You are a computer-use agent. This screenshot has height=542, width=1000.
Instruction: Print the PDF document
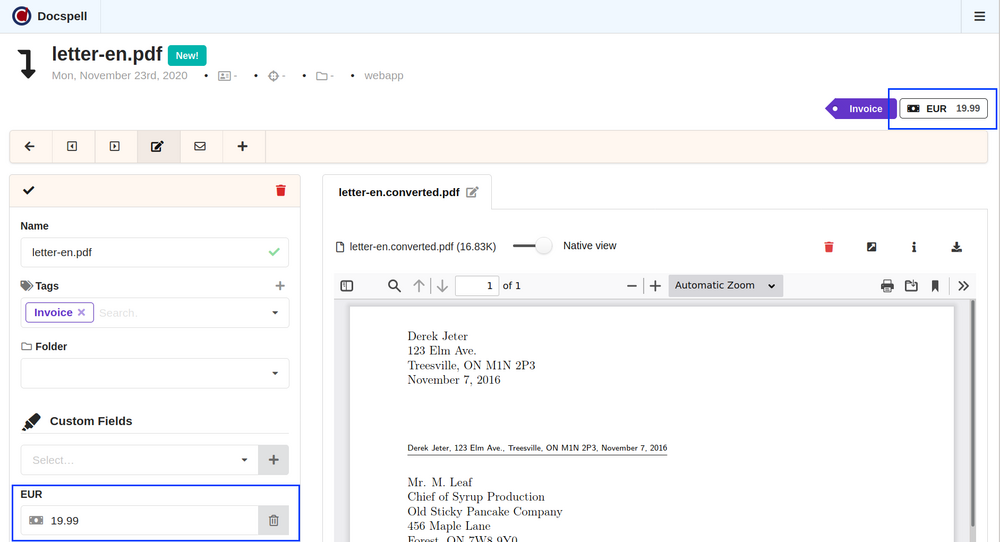(x=887, y=286)
